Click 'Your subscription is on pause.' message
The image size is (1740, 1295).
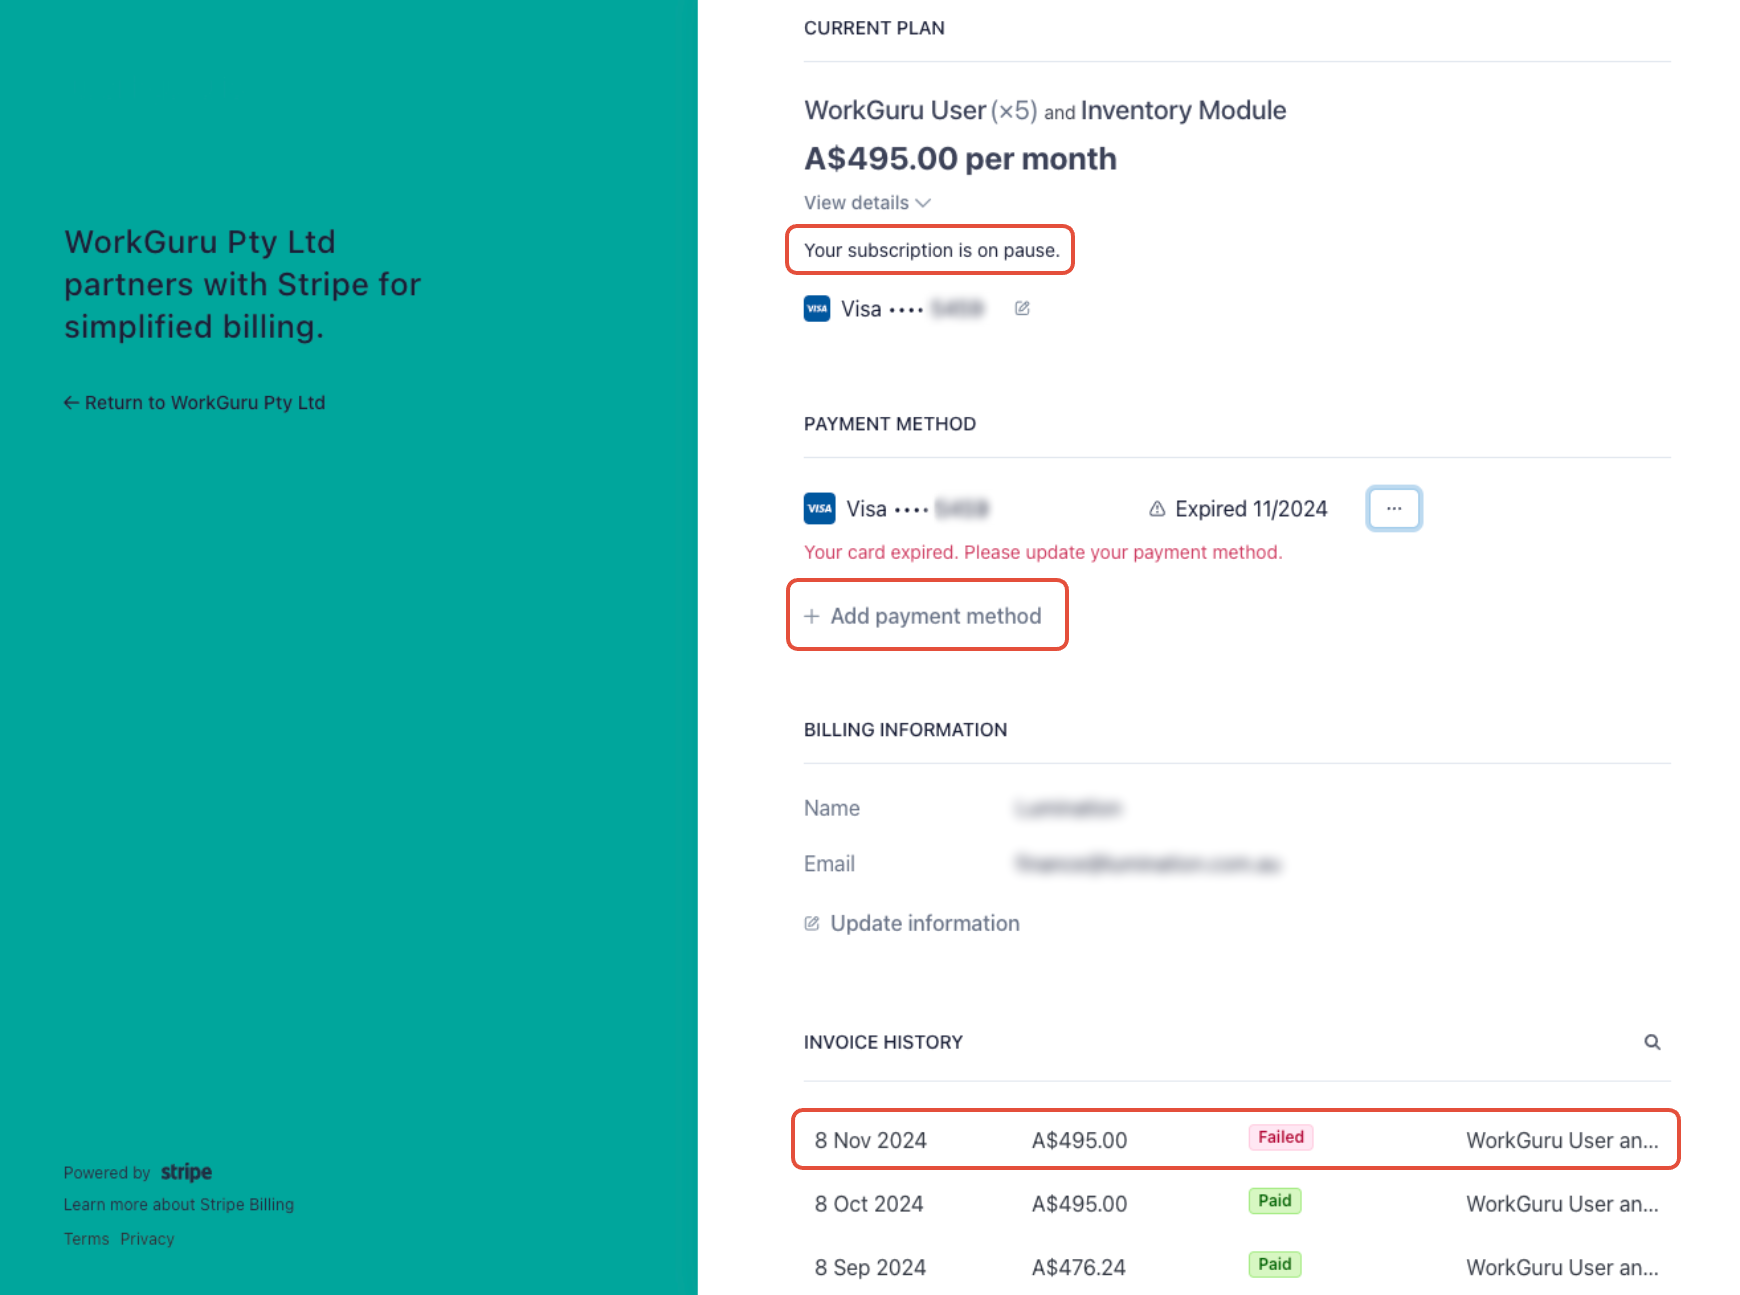[x=931, y=250]
